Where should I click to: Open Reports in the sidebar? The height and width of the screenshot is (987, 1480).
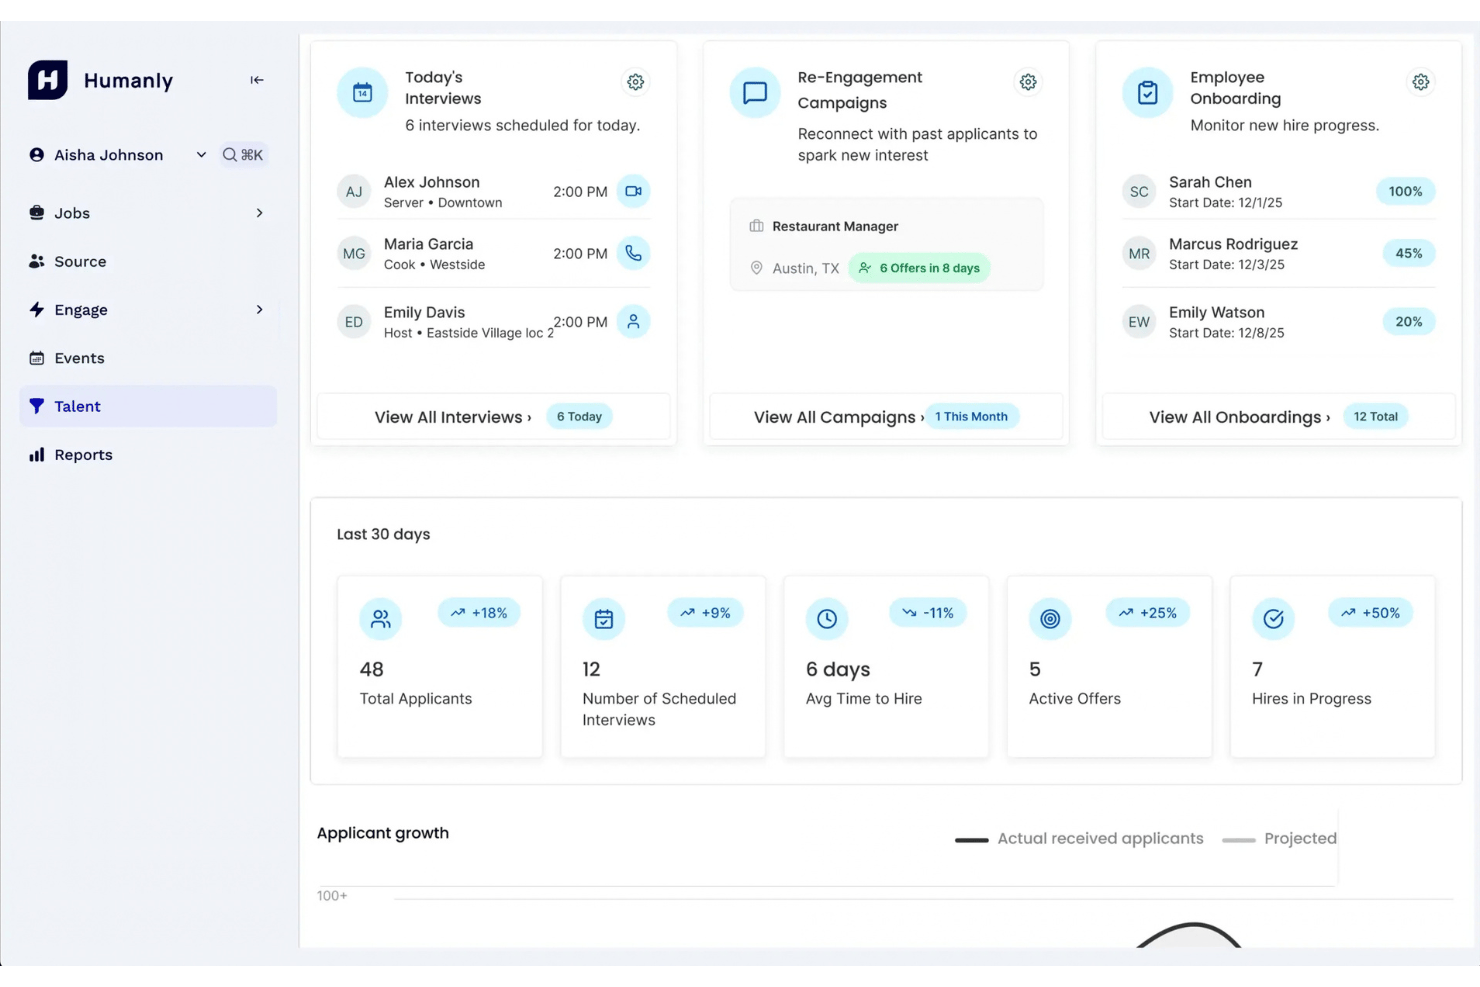pyautogui.click(x=148, y=455)
